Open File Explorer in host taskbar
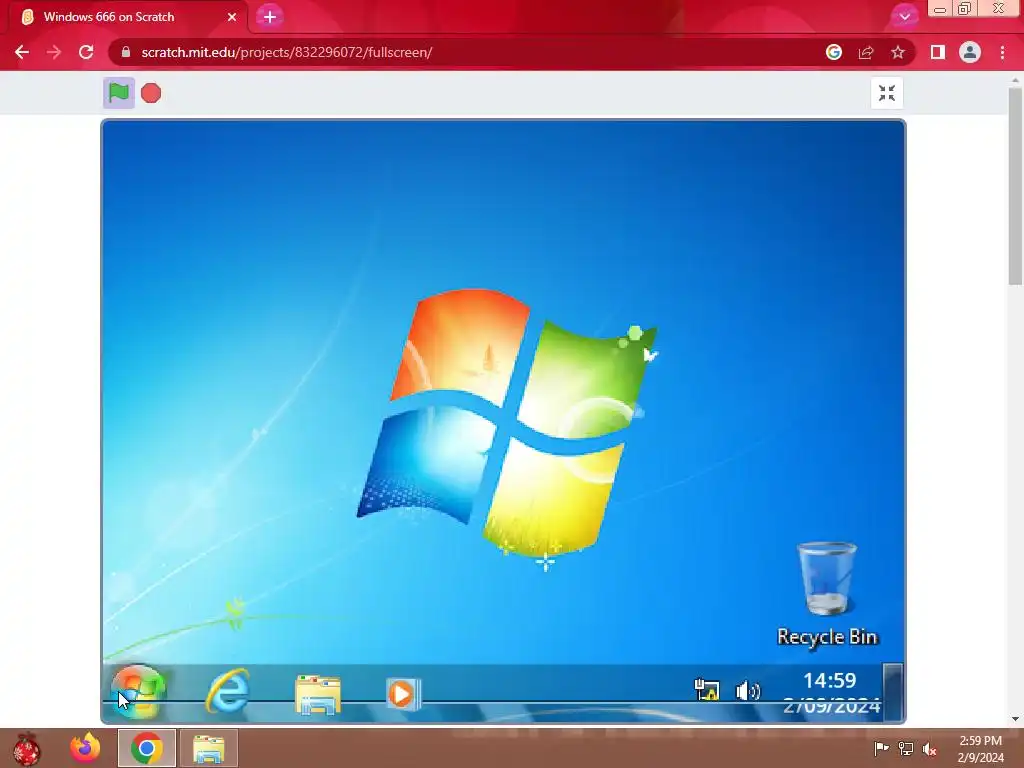 (x=208, y=748)
